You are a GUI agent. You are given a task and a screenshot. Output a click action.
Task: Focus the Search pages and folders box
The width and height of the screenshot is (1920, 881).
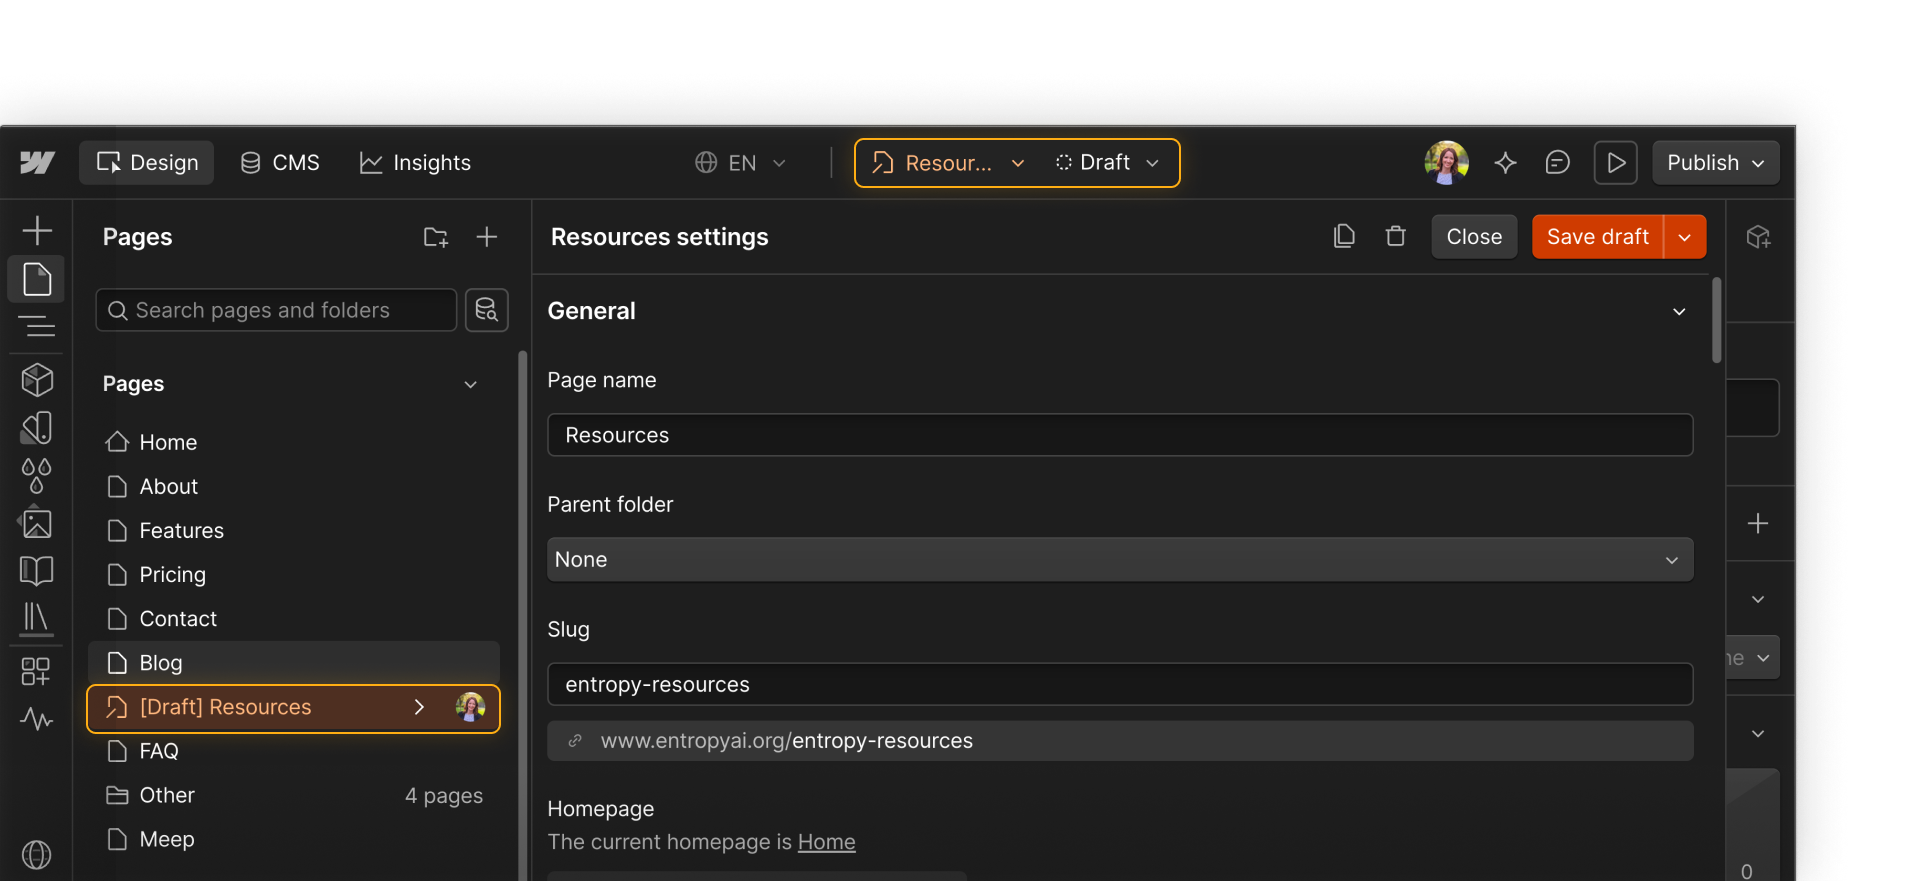276,310
